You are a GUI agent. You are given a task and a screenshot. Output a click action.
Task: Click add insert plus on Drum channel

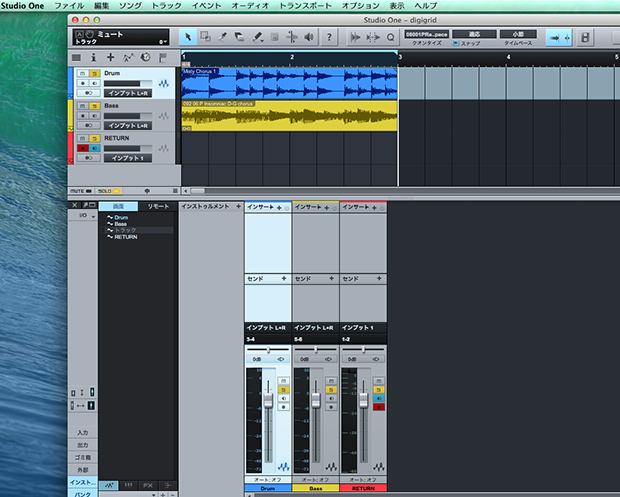pyautogui.click(x=279, y=208)
